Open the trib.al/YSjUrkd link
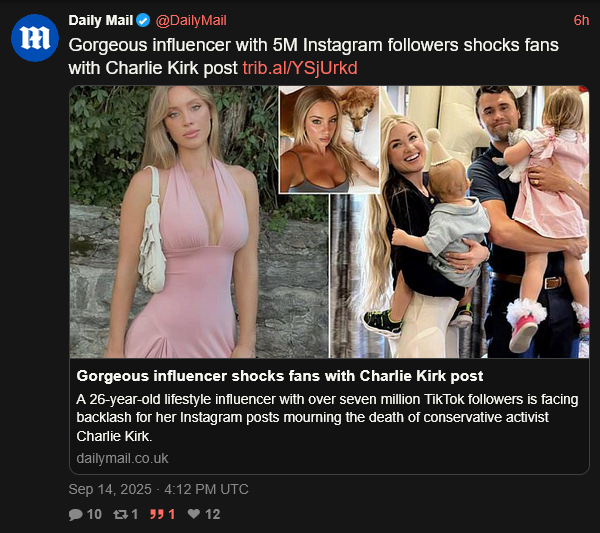 (300, 68)
